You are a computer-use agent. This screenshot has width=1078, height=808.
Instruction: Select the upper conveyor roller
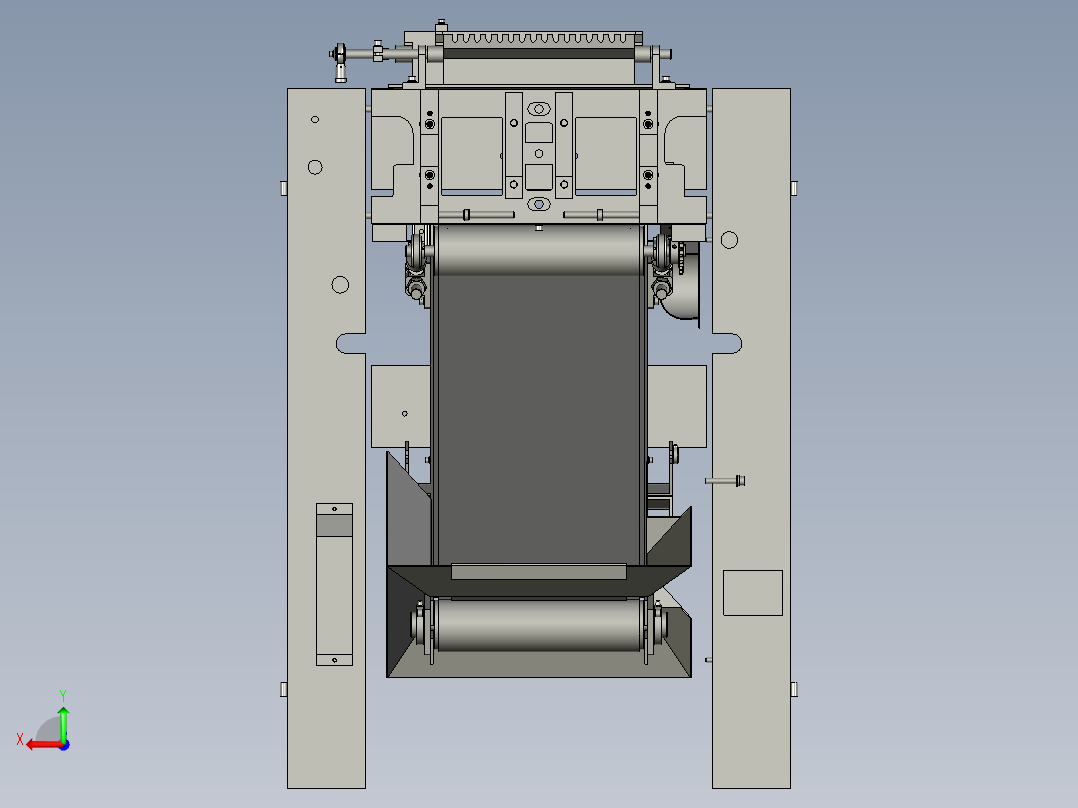(538, 250)
